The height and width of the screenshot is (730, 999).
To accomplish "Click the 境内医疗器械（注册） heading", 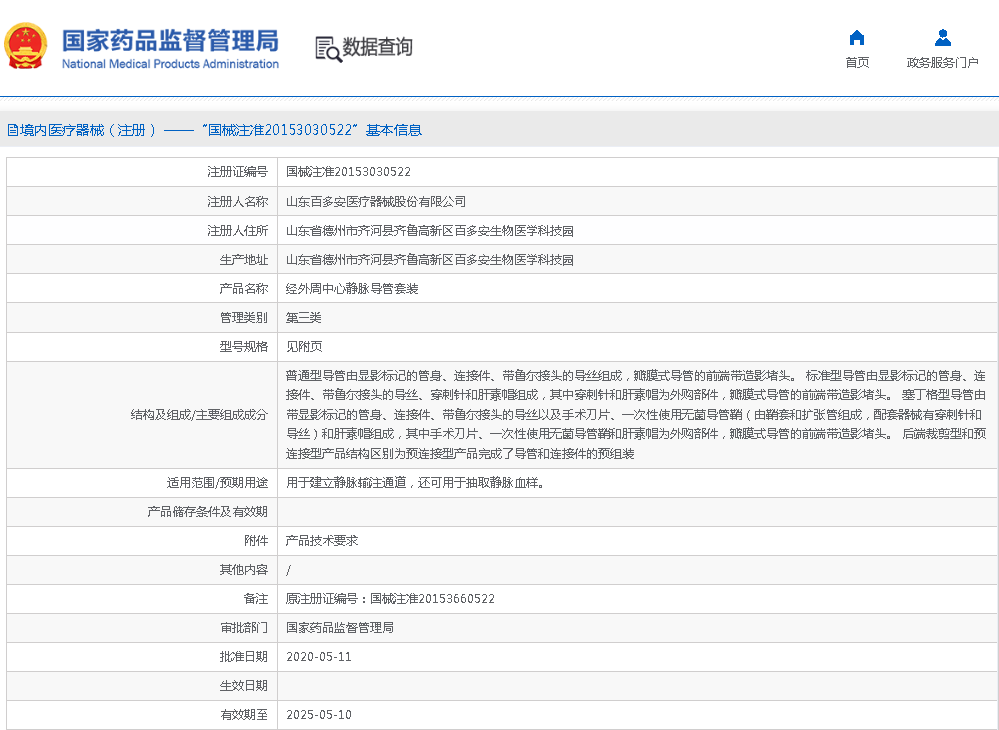I will click(87, 130).
